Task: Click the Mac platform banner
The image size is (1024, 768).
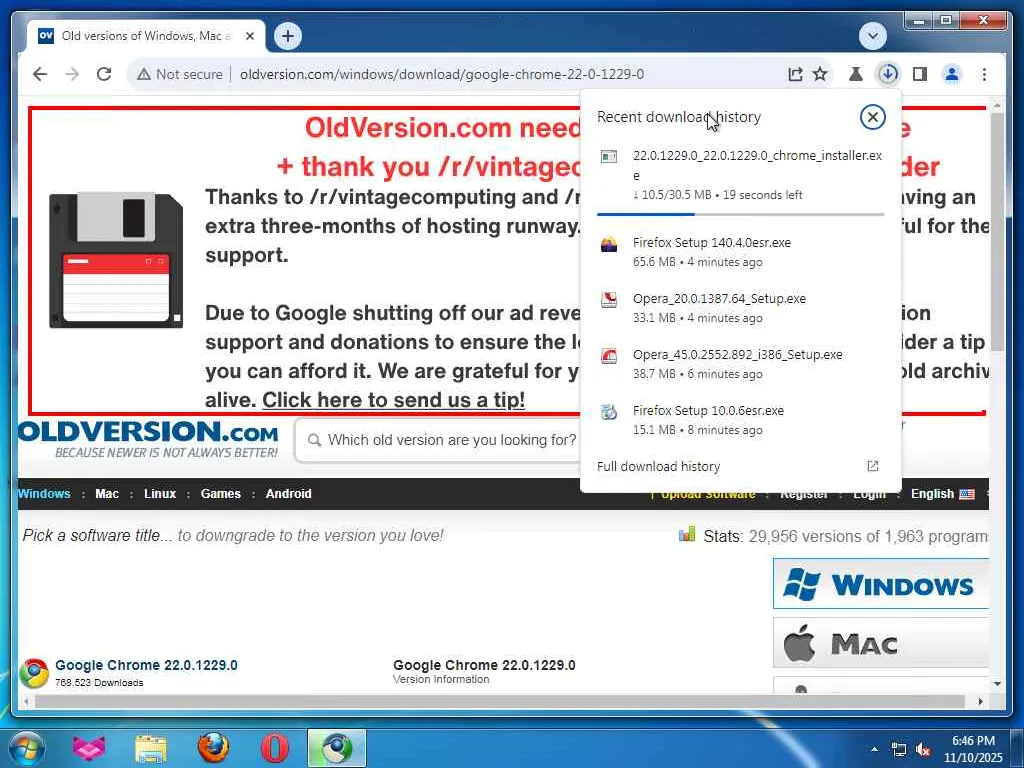Action: point(880,643)
